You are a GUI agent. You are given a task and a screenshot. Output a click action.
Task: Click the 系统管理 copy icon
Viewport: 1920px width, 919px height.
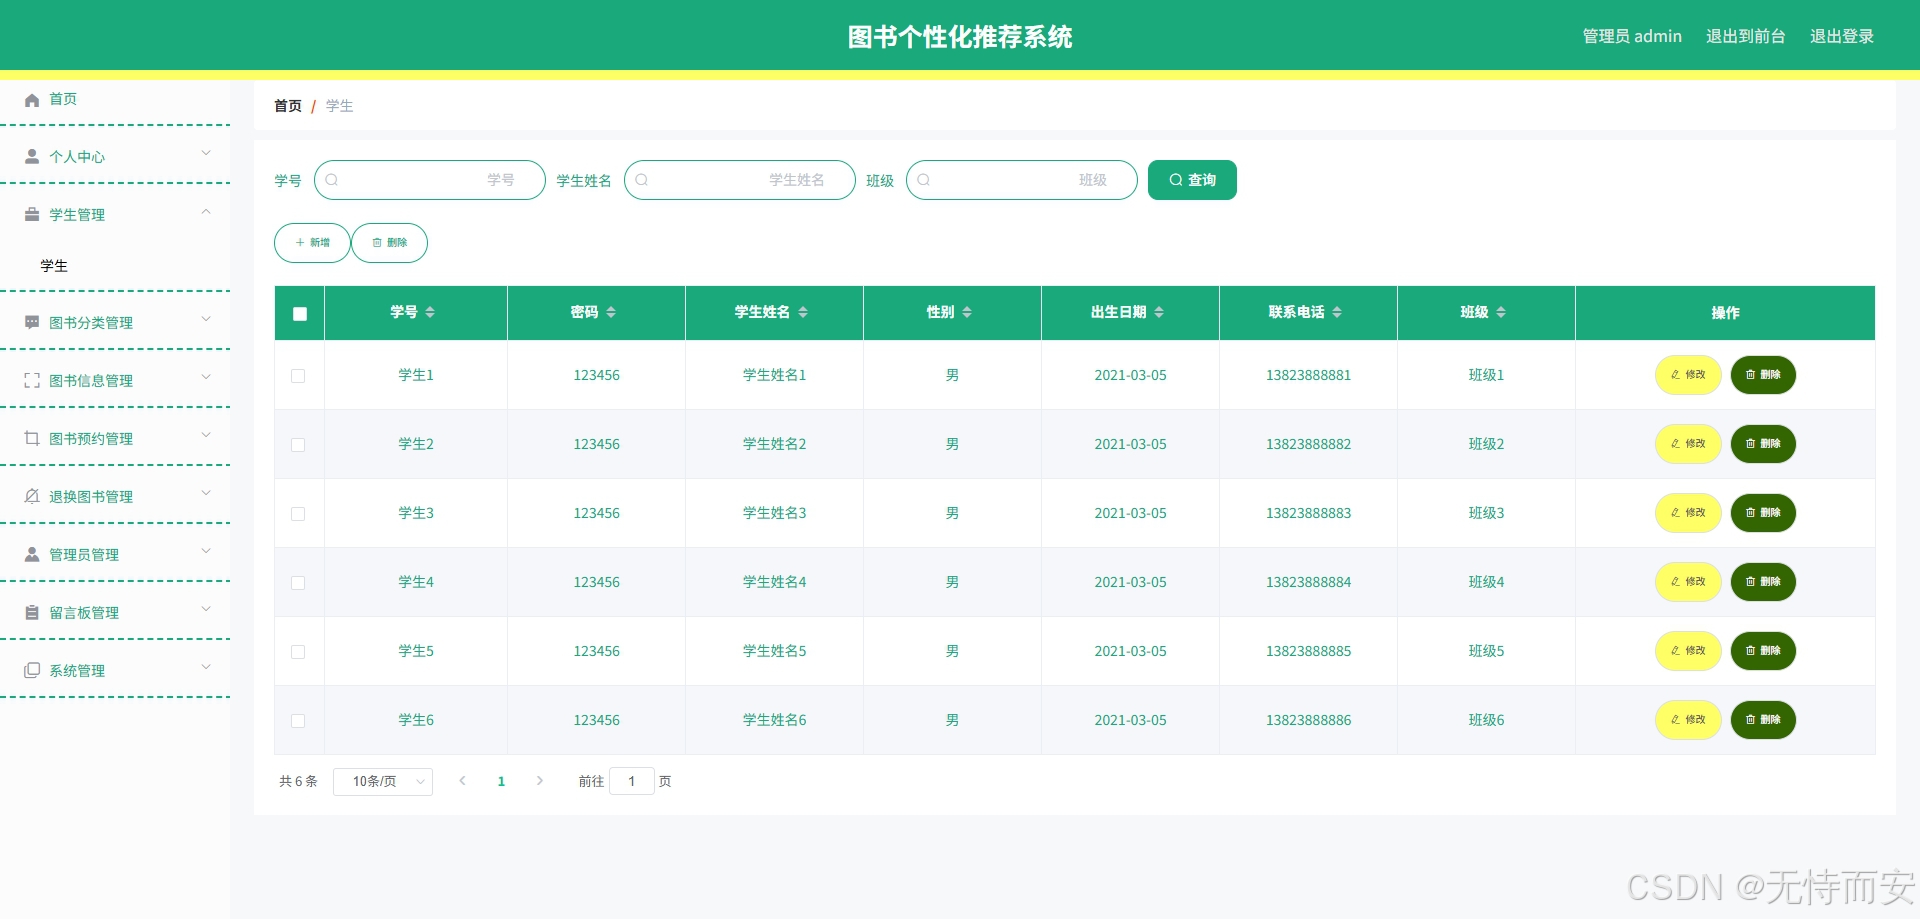point(32,671)
